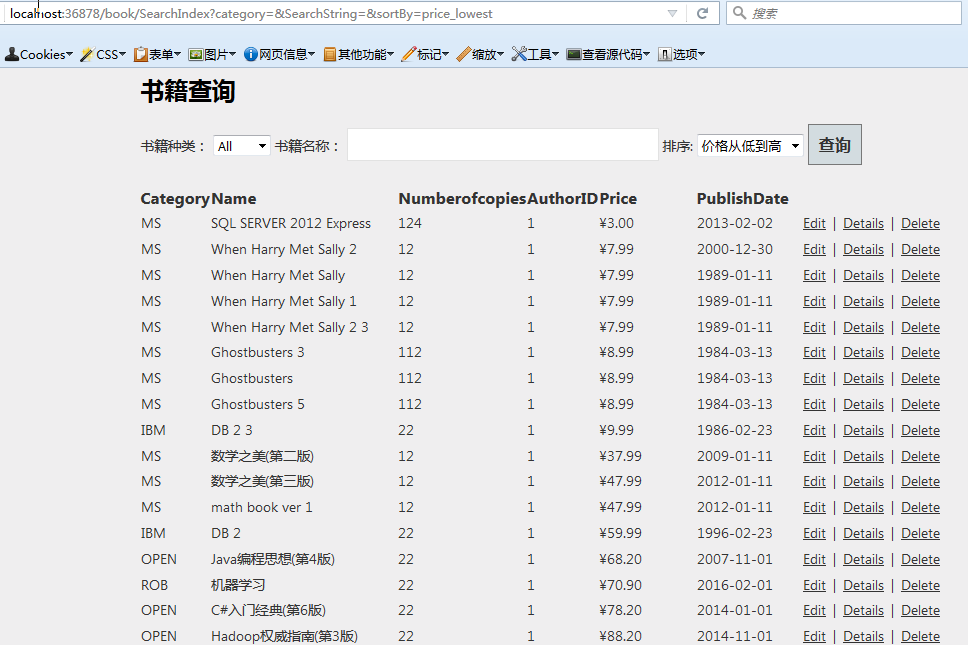Edit the math book ver 1 row
Image resolution: width=968 pixels, height=645 pixels.
coord(814,507)
